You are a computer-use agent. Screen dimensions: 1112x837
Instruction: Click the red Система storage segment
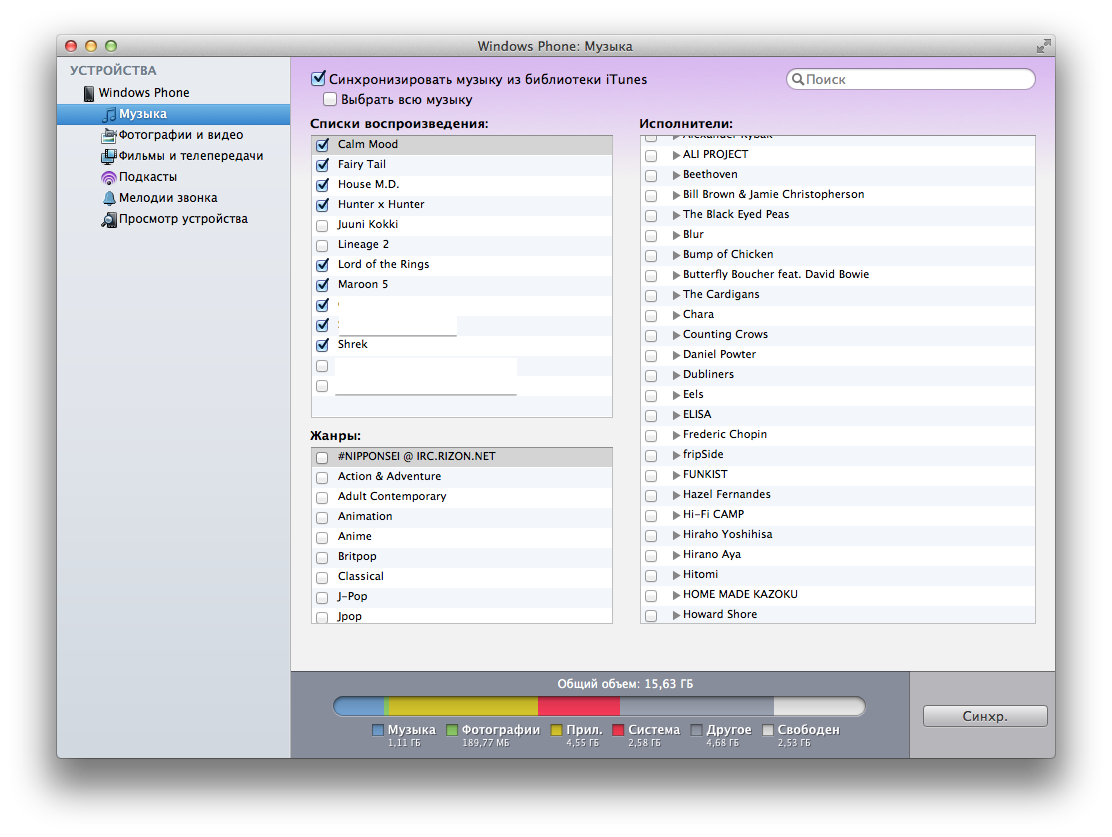click(x=579, y=706)
